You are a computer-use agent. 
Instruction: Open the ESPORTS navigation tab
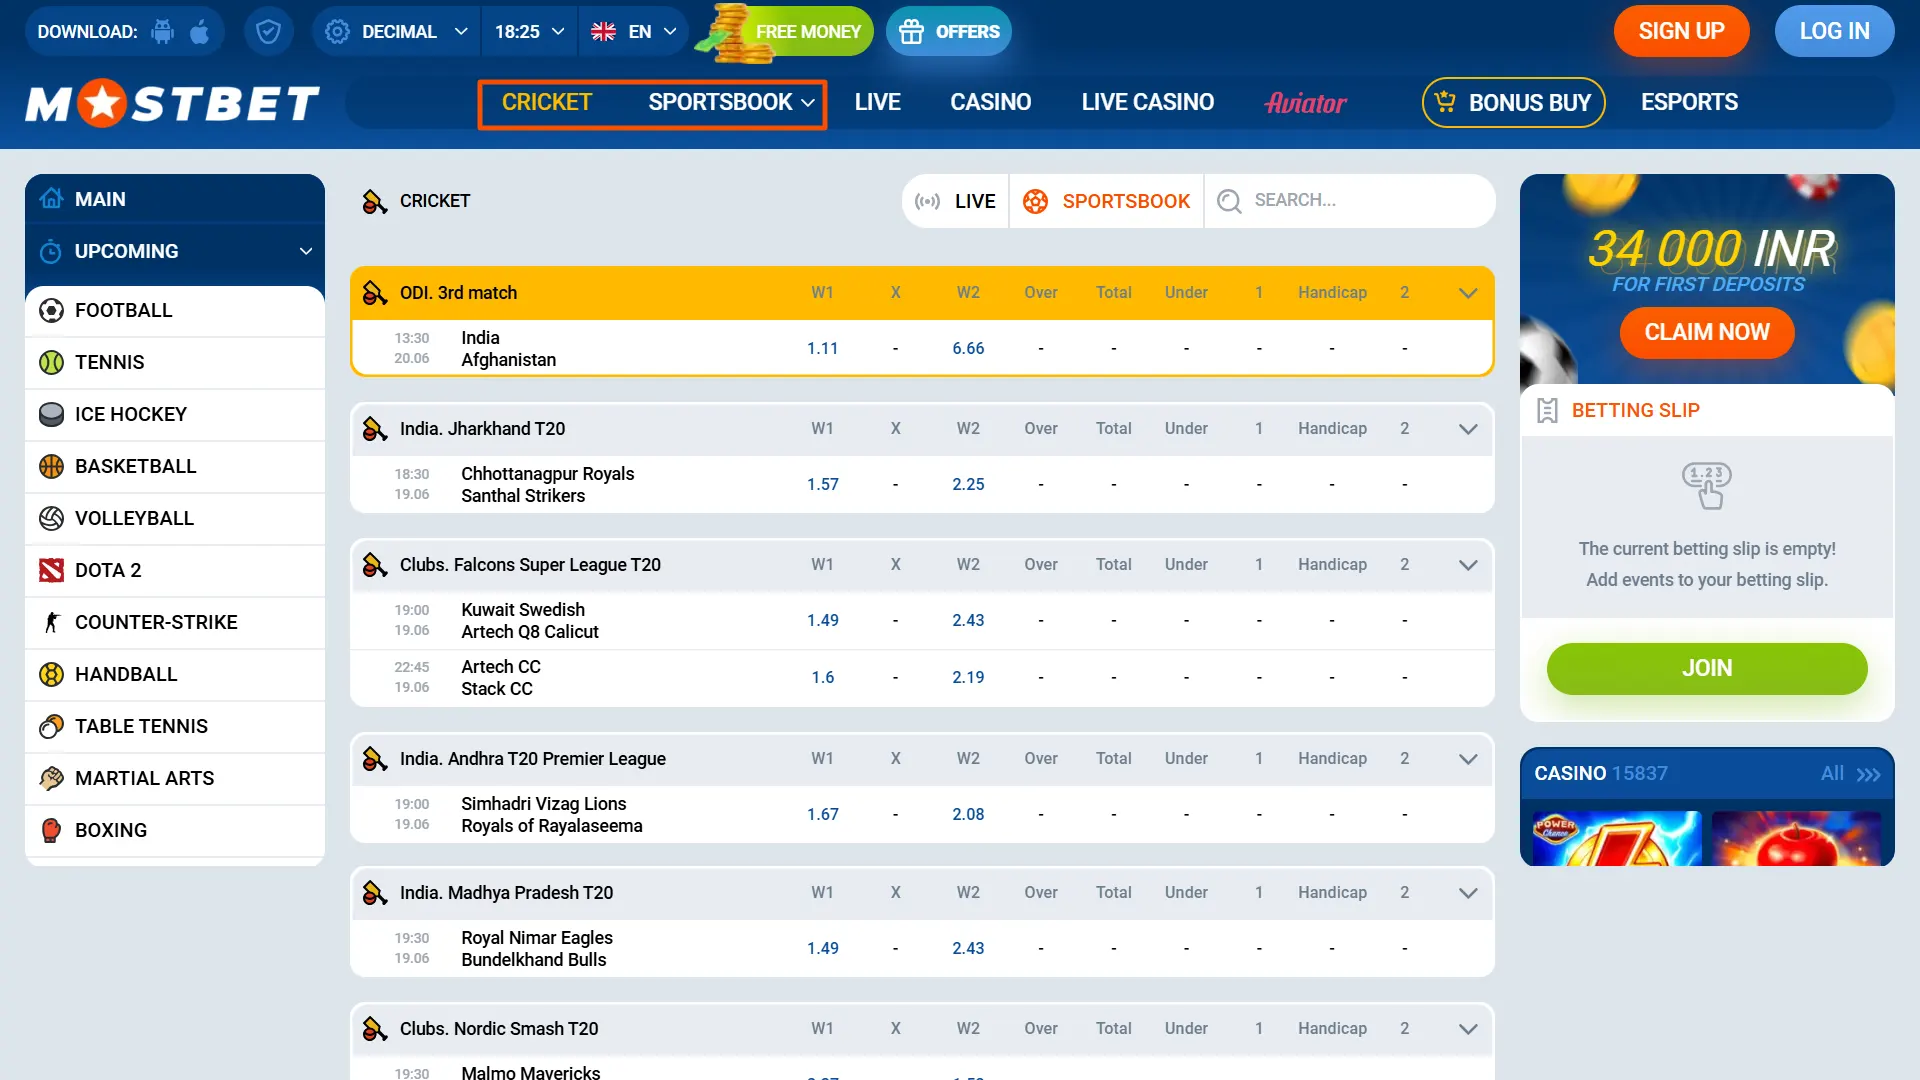click(x=1689, y=103)
